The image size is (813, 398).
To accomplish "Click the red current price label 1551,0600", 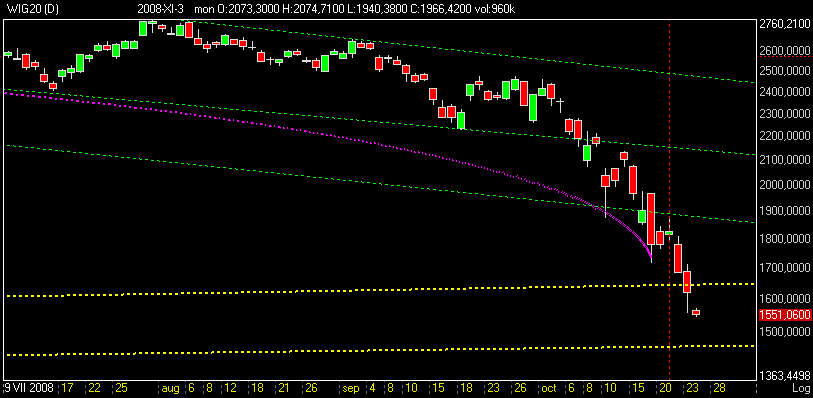I will pyautogui.click(x=784, y=315).
